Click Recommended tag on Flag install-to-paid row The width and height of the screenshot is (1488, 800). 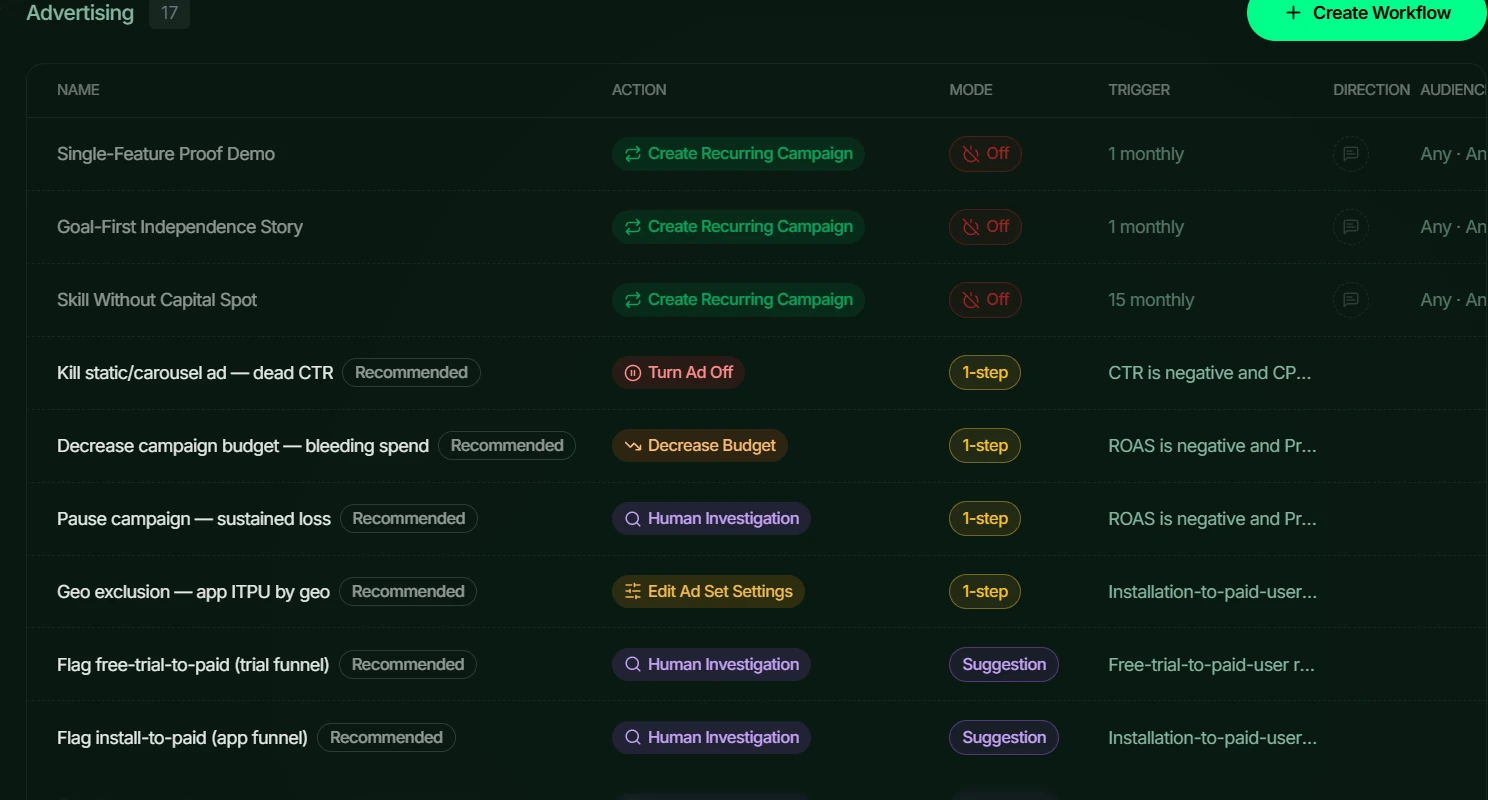click(x=386, y=738)
